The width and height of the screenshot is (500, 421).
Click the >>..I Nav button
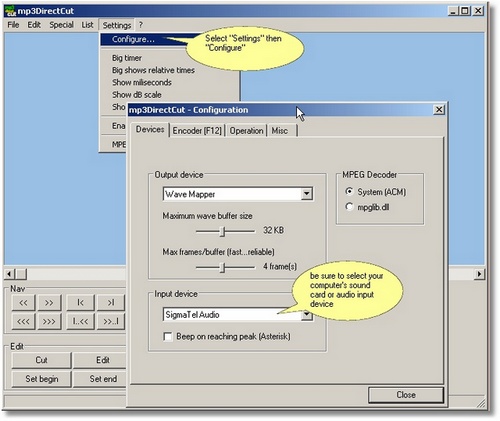point(111,322)
